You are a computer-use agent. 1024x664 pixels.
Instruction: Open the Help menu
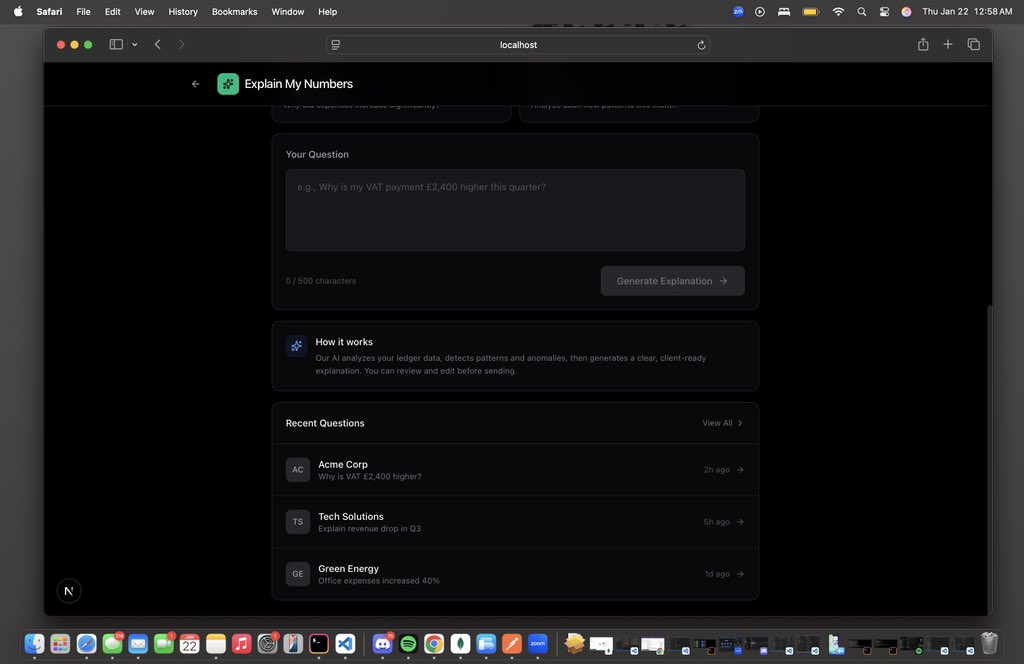coord(328,12)
